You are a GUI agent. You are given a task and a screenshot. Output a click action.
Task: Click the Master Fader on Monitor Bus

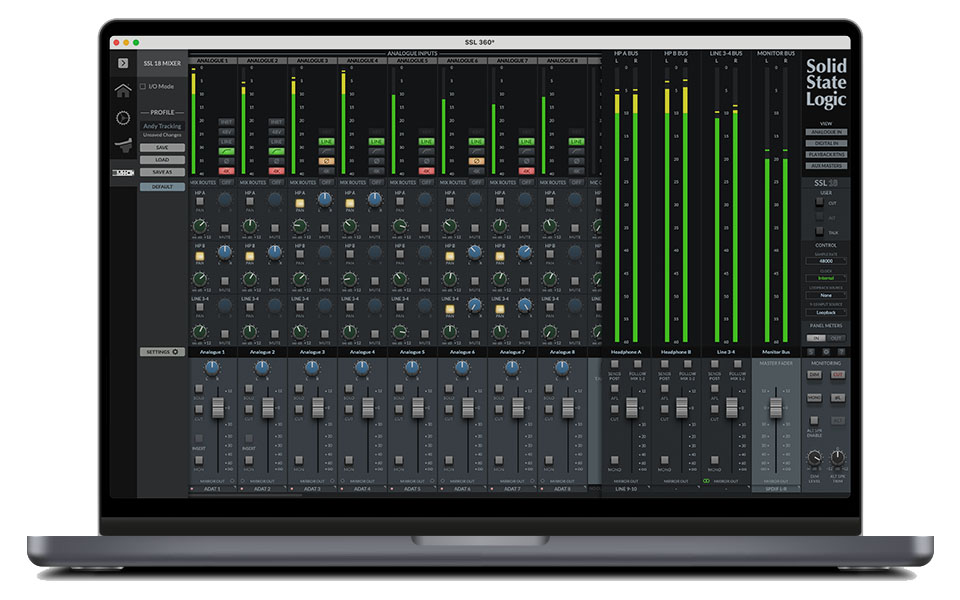pos(776,407)
